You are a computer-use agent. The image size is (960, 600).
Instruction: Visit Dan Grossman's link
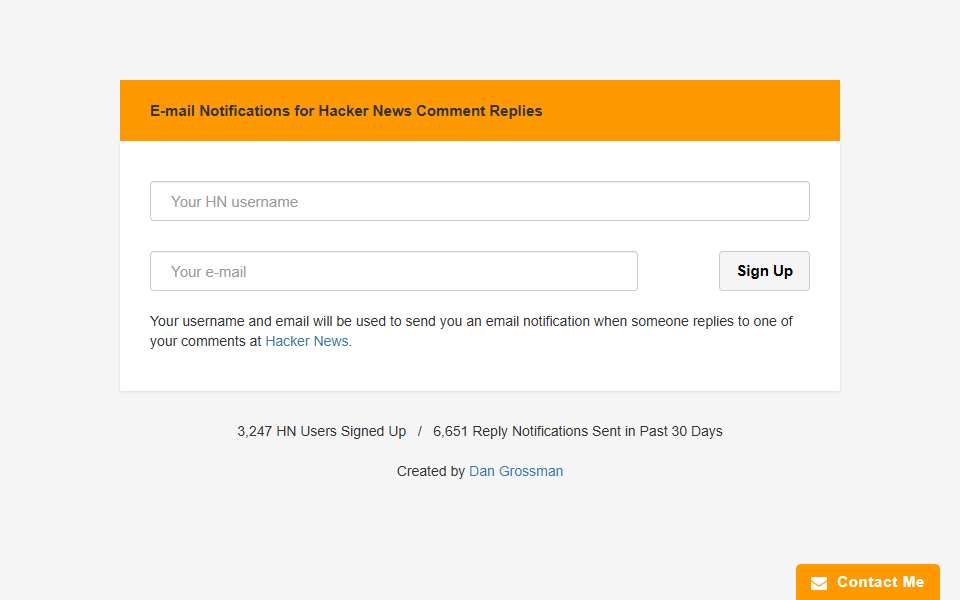pos(516,471)
